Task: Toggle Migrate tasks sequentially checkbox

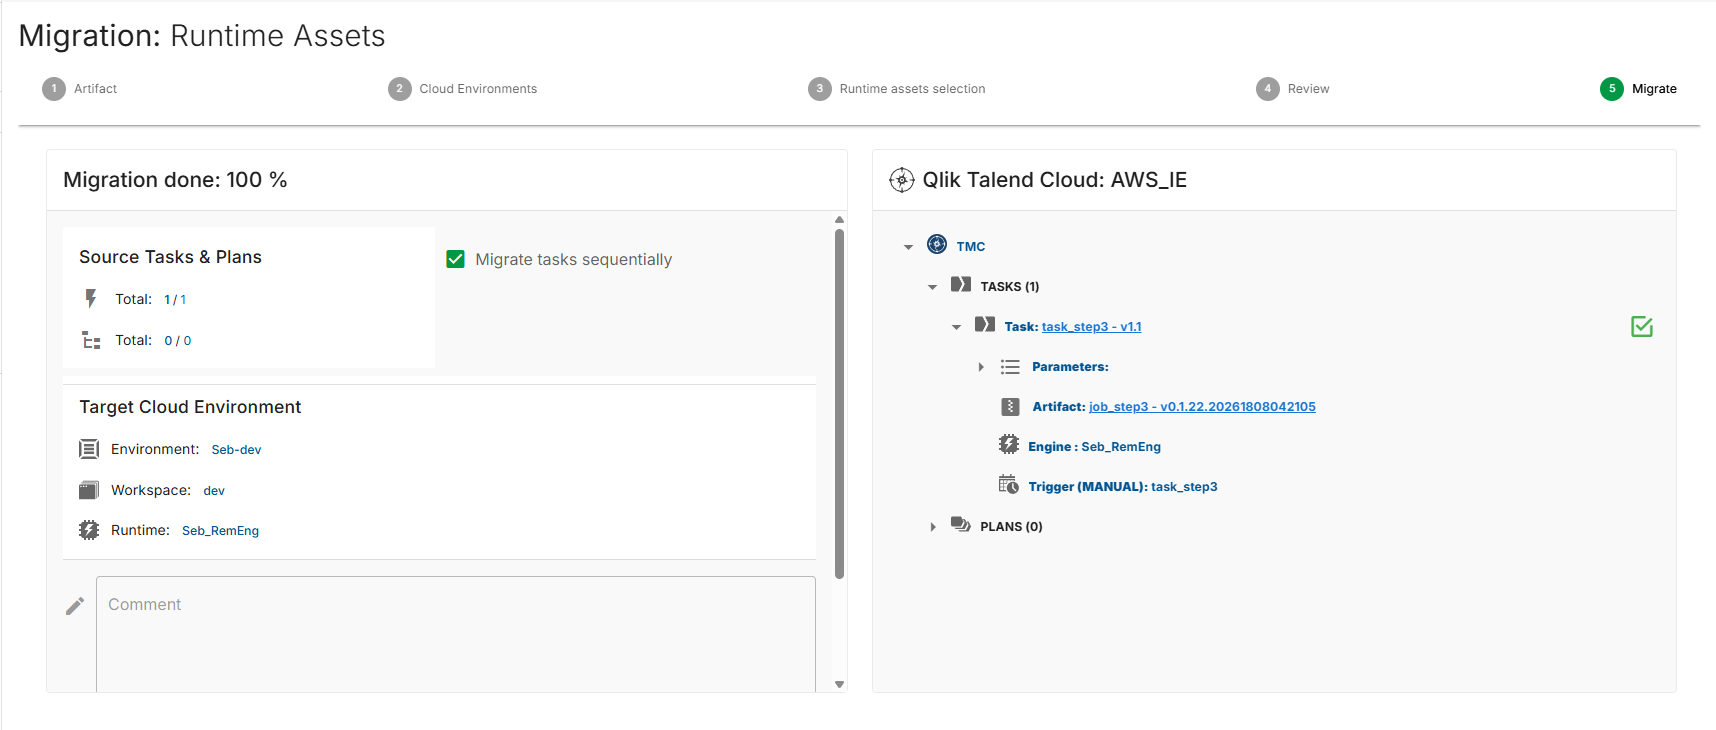Action: coord(456,259)
